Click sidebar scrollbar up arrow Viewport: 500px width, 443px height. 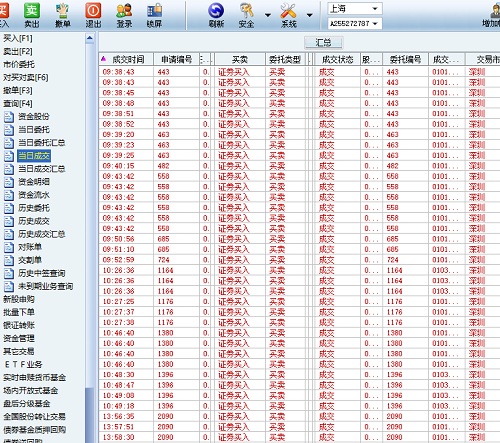[x=90, y=38]
